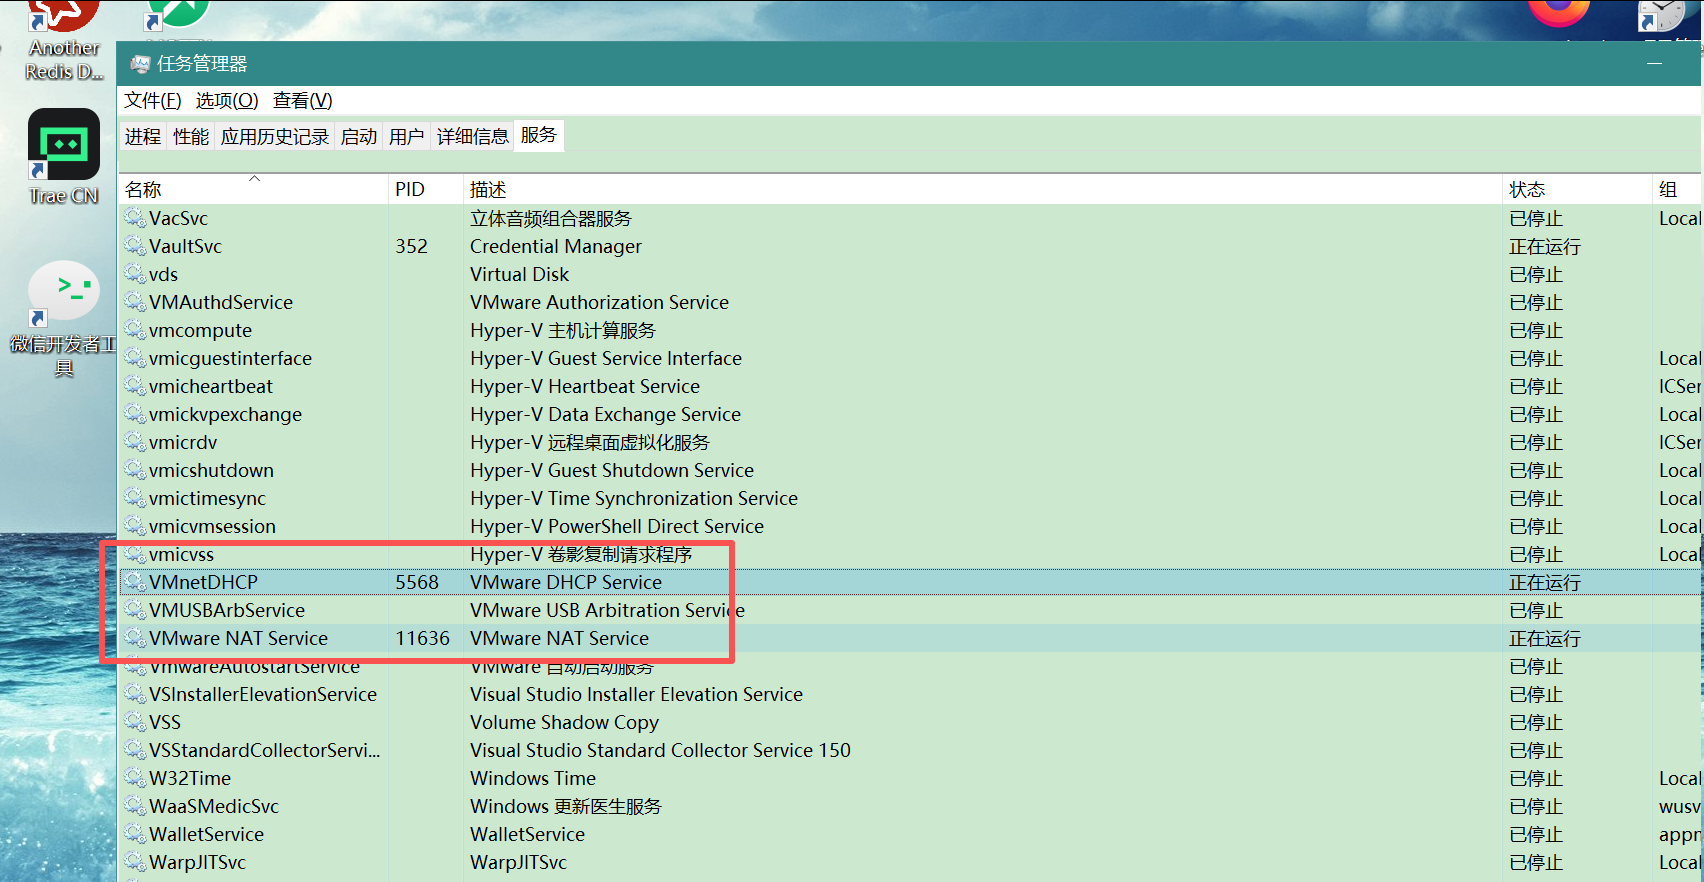The width and height of the screenshot is (1704, 882).
Task: Click gear icon next to WarpJITSvc
Action: click(135, 862)
